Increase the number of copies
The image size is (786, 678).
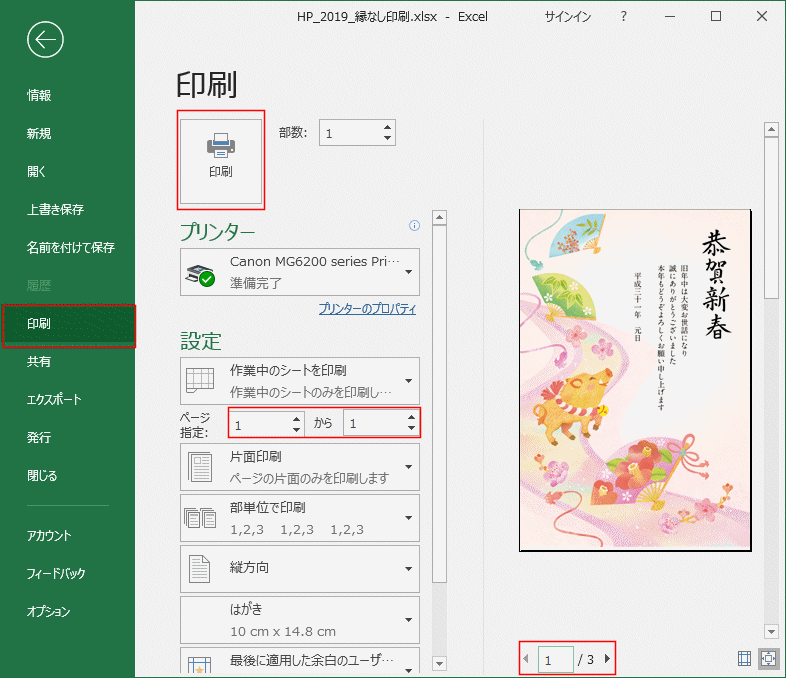[x=387, y=127]
